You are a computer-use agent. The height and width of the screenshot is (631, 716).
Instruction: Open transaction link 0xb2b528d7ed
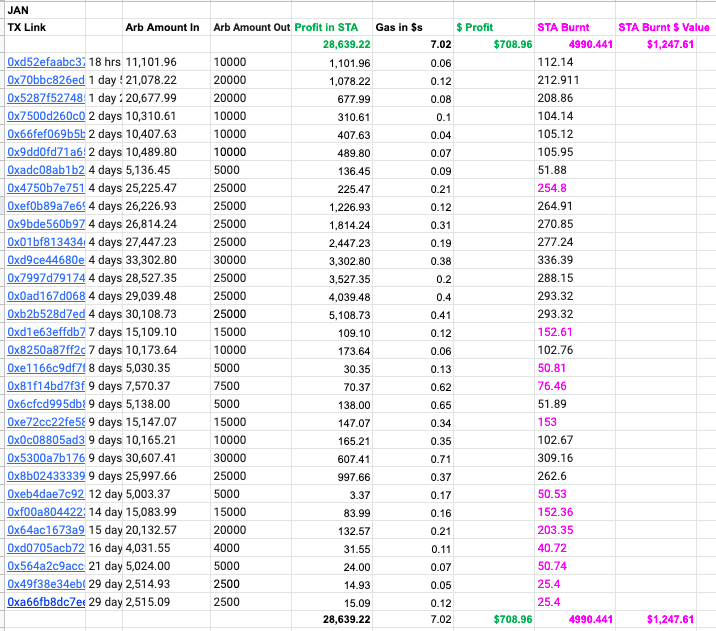pos(46,314)
